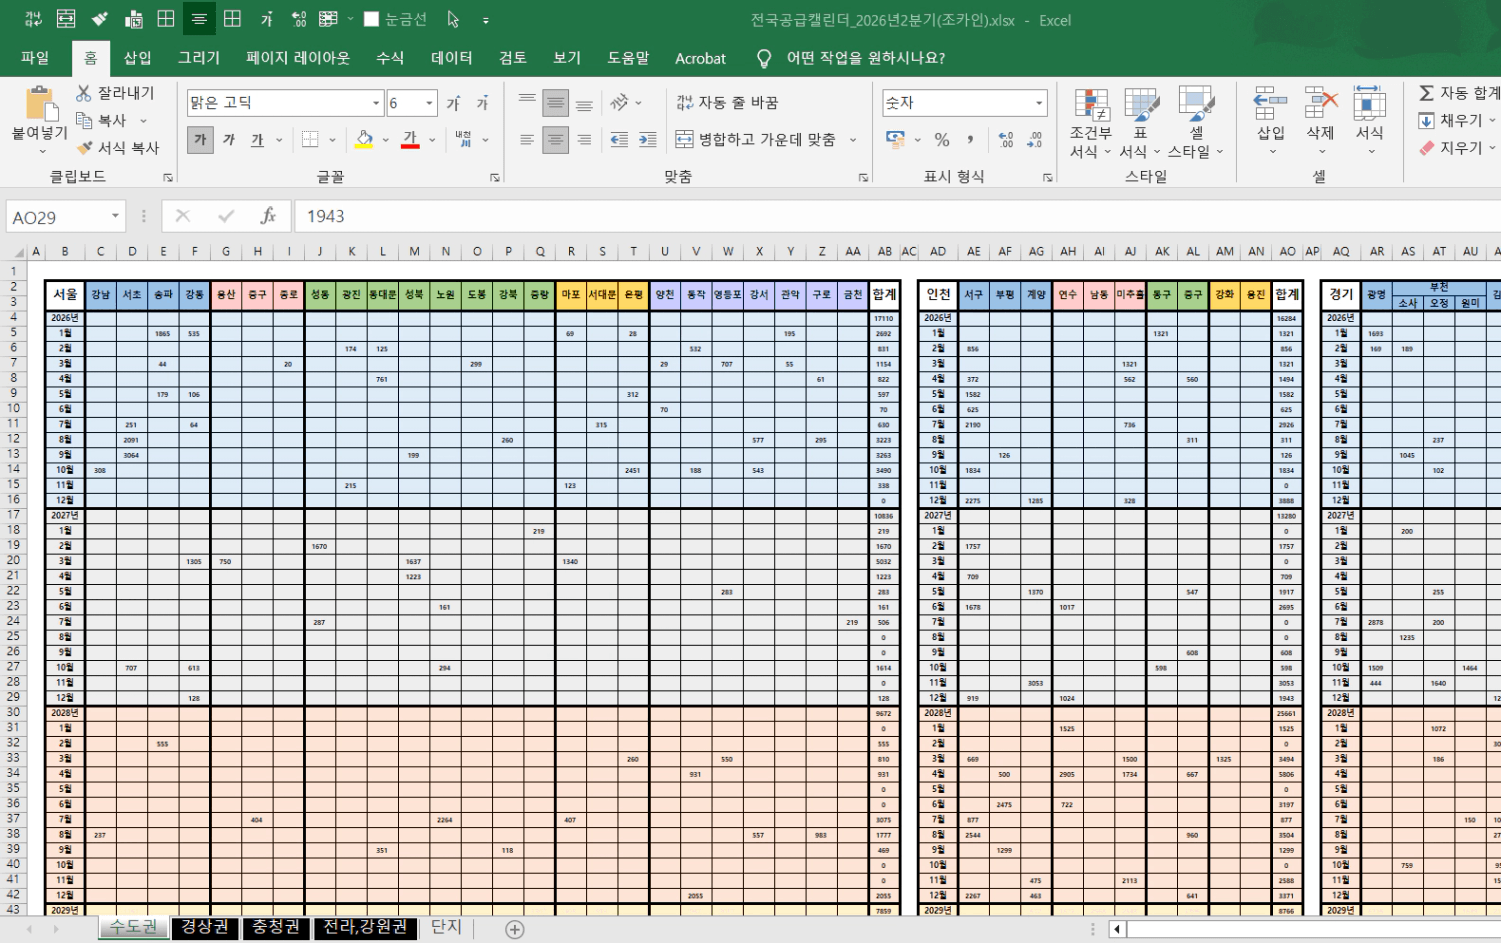Apply percent style format
The height and width of the screenshot is (943, 1501).
point(942,140)
